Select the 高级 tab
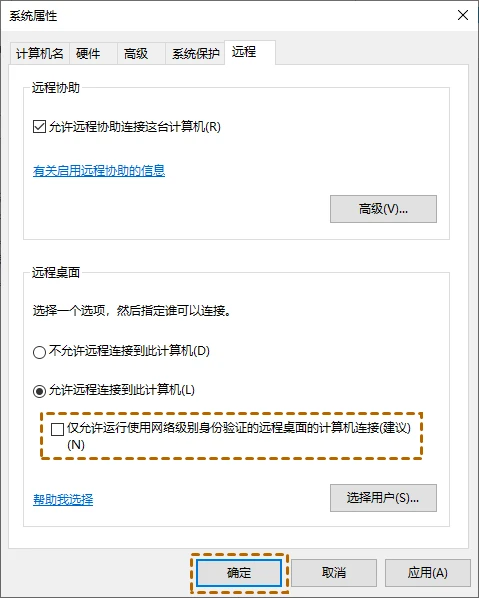The height and width of the screenshot is (598, 479). tap(141, 53)
